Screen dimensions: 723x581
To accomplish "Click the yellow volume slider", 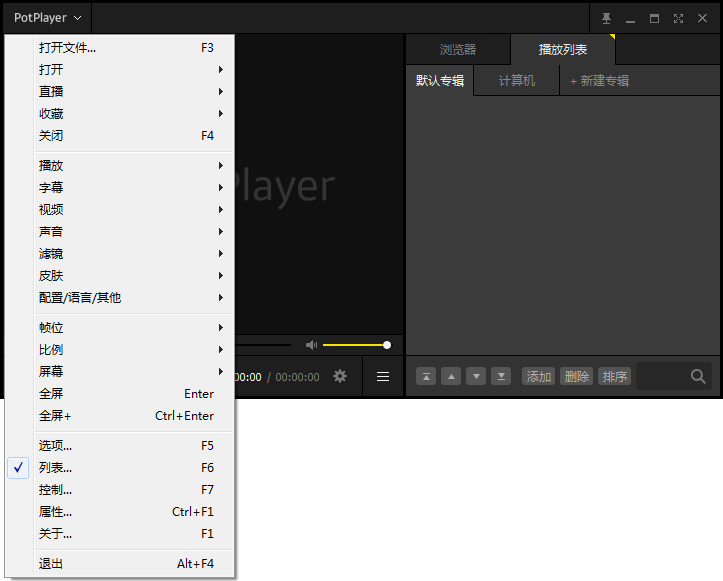I will point(355,345).
